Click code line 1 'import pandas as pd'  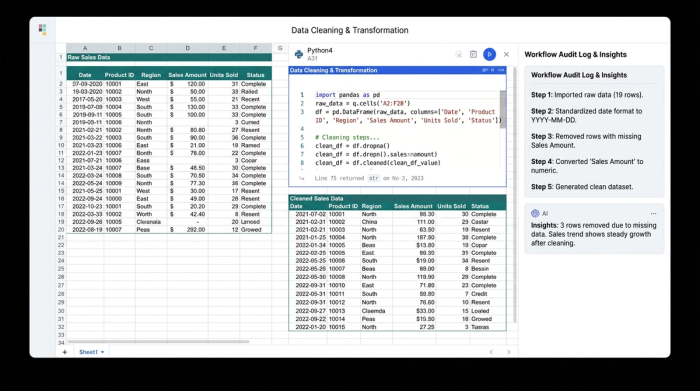[348, 95]
